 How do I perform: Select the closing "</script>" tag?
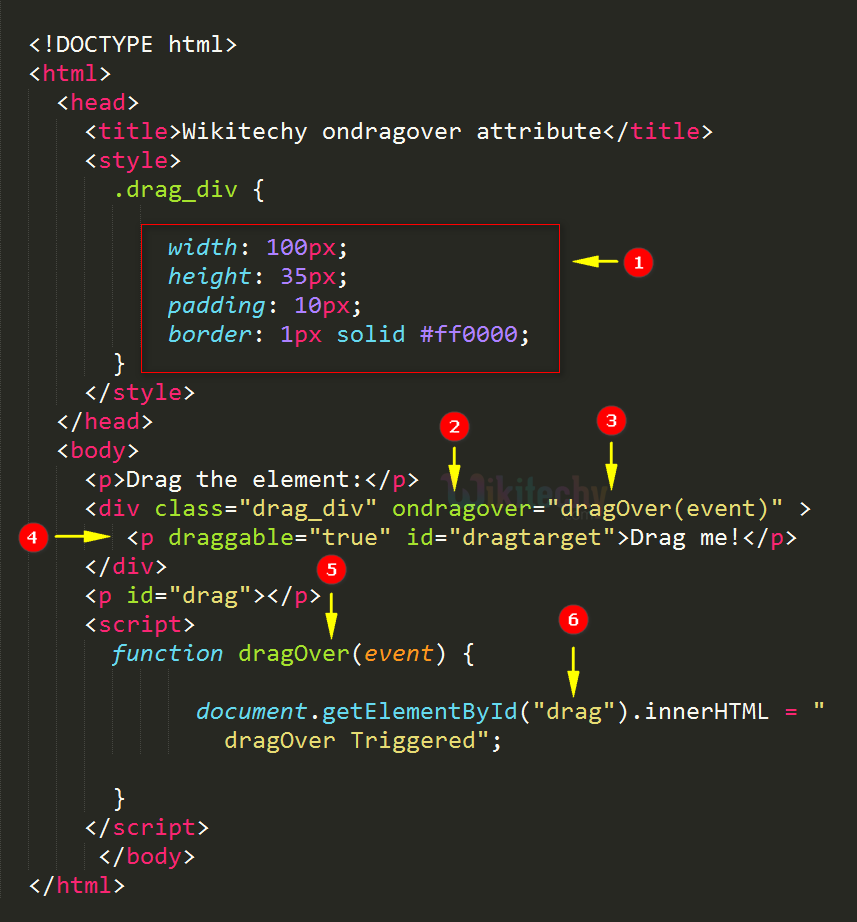(147, 827)
